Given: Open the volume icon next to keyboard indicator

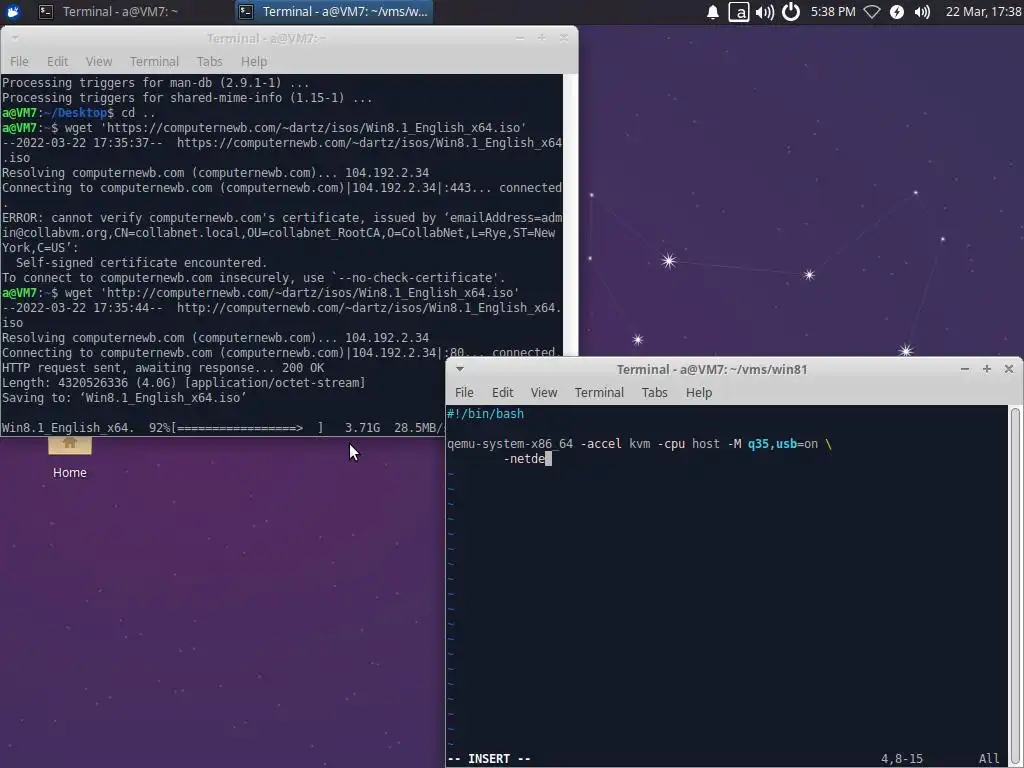Looking at the screenshot, I should (765, 12).
